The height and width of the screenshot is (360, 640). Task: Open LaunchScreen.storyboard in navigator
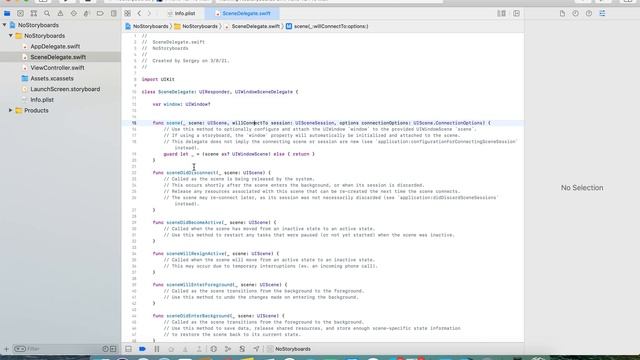(65, 89)
